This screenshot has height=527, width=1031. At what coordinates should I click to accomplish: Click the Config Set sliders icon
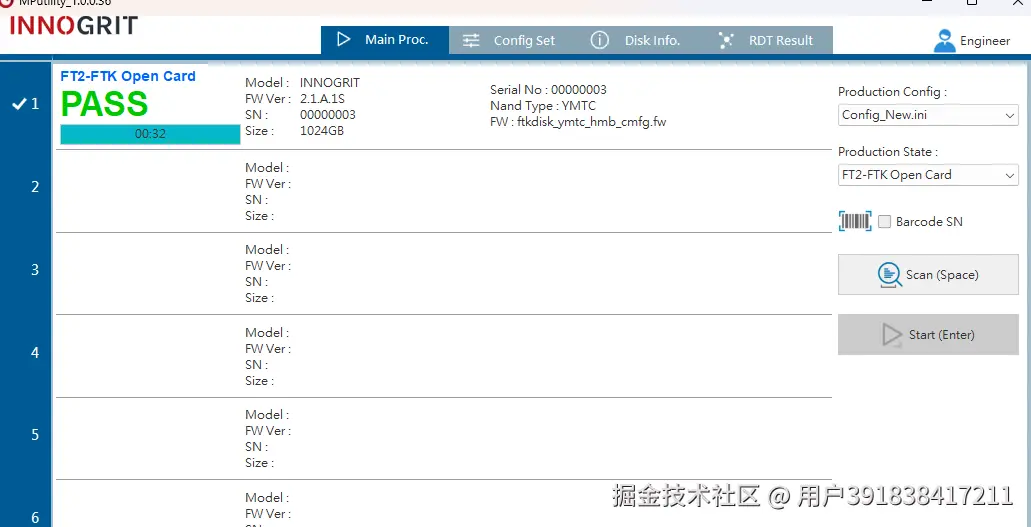click(x=471, y=41)
